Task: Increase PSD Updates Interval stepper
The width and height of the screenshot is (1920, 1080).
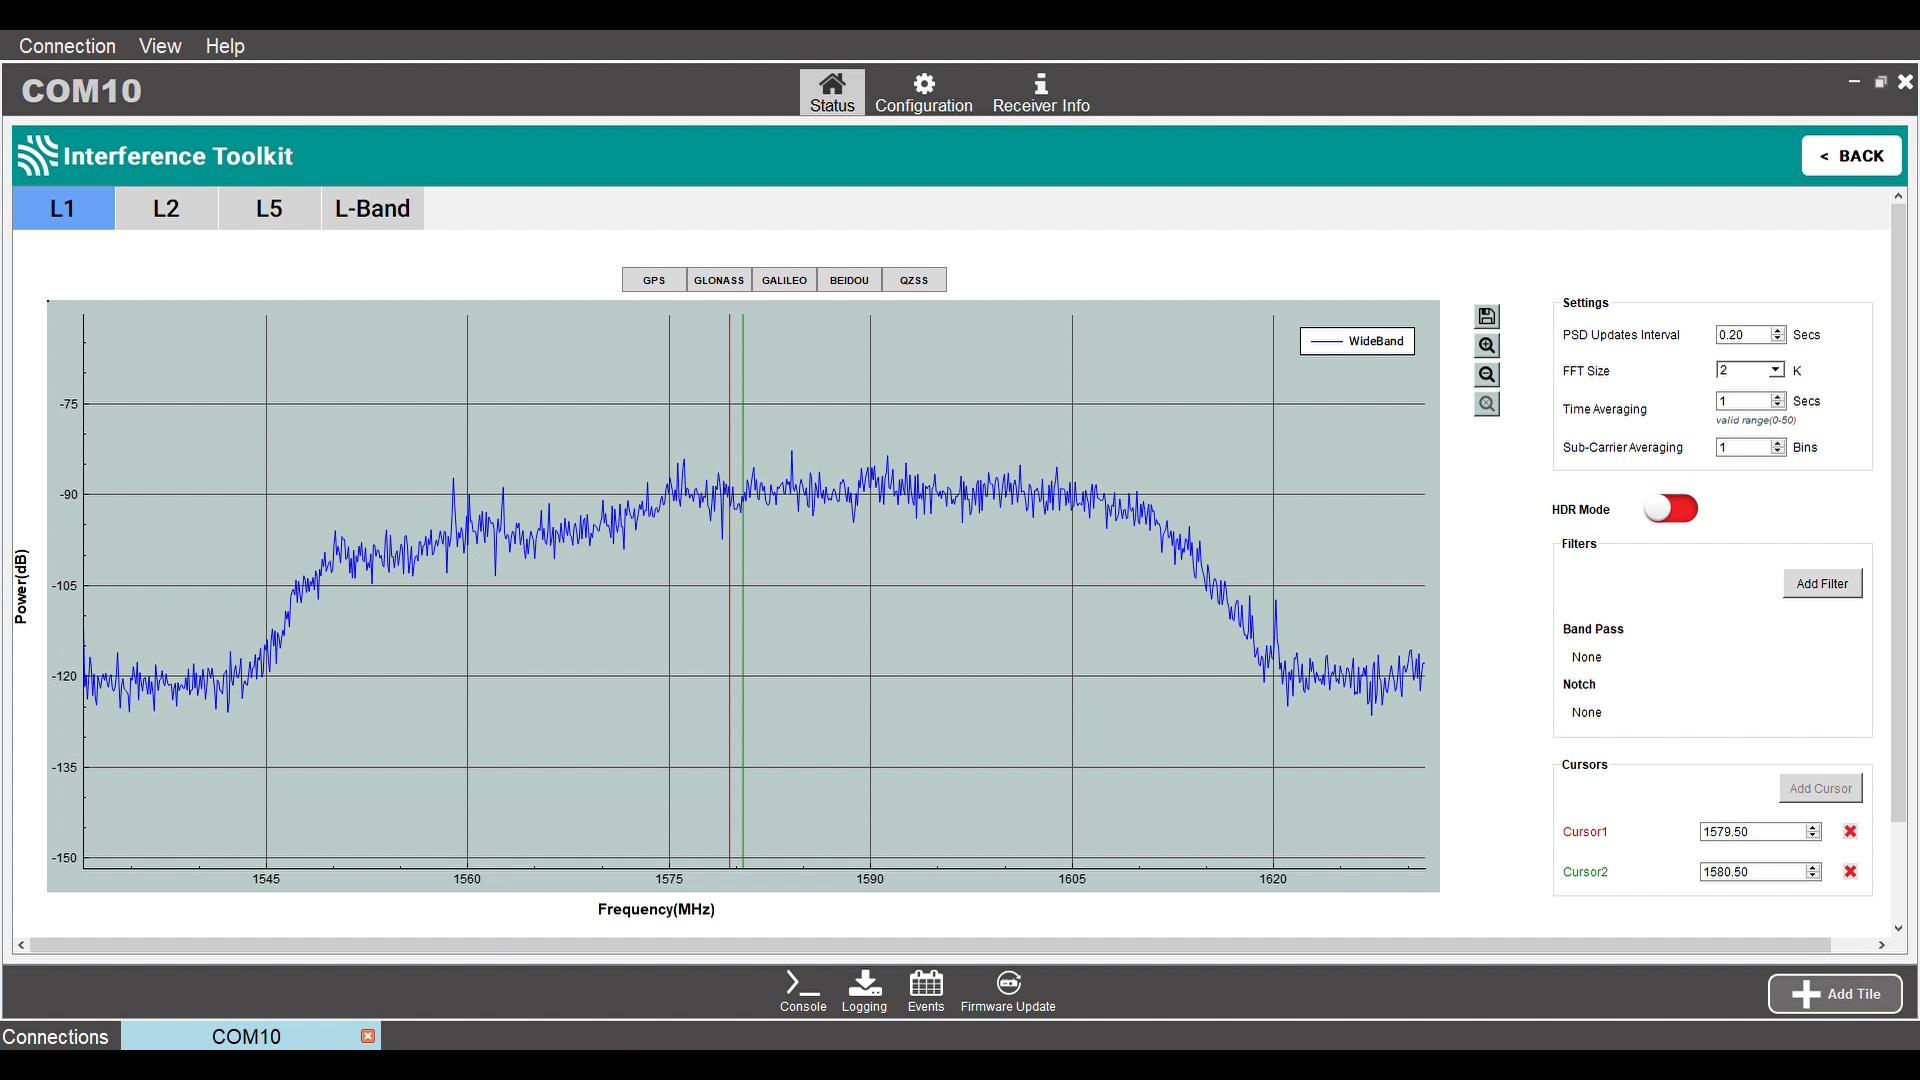Action: click(1777, 331)
